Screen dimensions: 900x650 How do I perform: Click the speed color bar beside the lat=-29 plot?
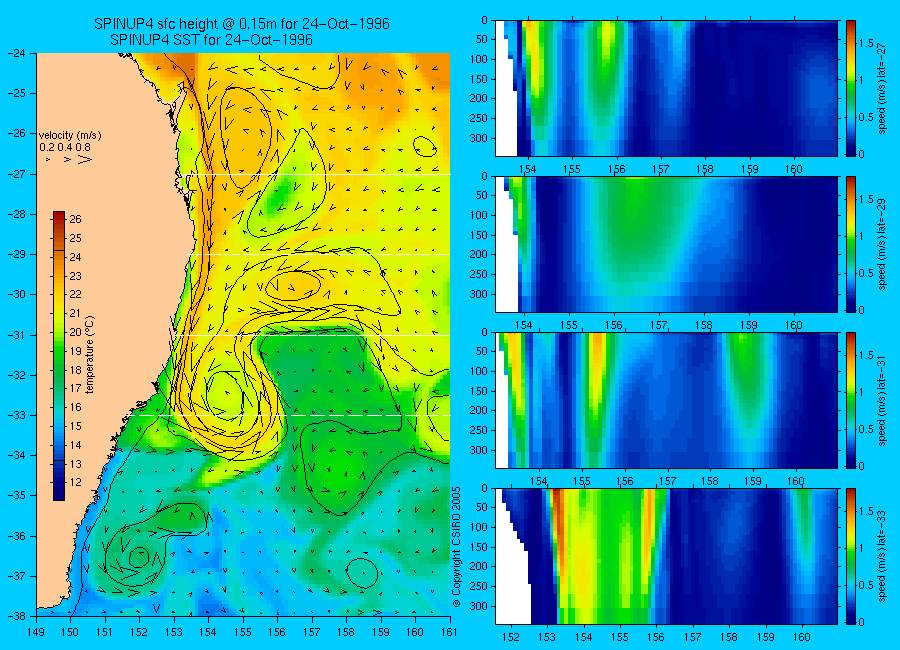[x=851, y=245]
